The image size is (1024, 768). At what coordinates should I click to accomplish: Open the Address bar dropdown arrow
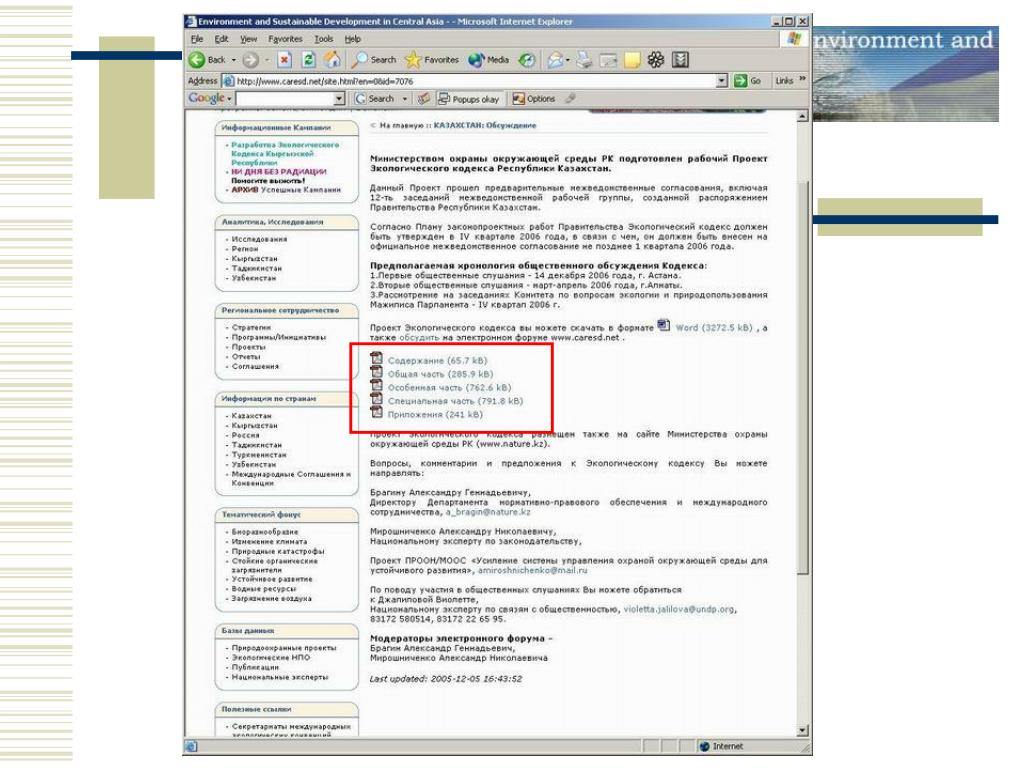tap(722, 81)
